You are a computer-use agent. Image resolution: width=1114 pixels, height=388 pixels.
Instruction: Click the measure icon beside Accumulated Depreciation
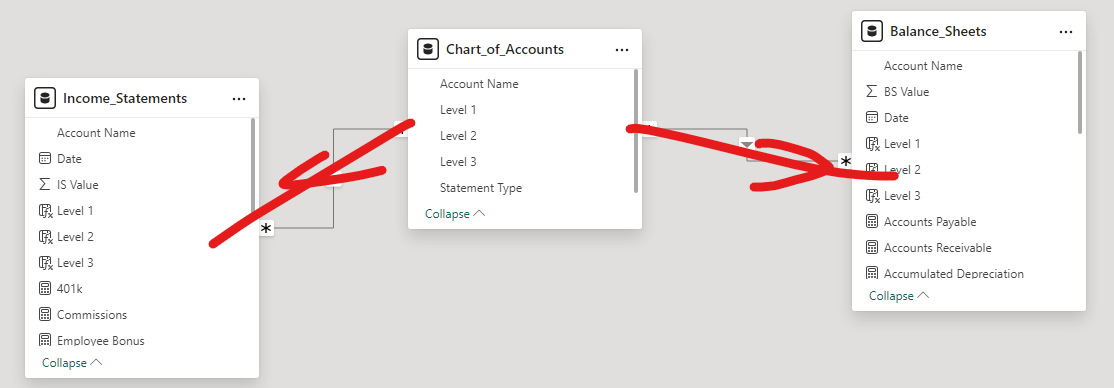point(872,274)
